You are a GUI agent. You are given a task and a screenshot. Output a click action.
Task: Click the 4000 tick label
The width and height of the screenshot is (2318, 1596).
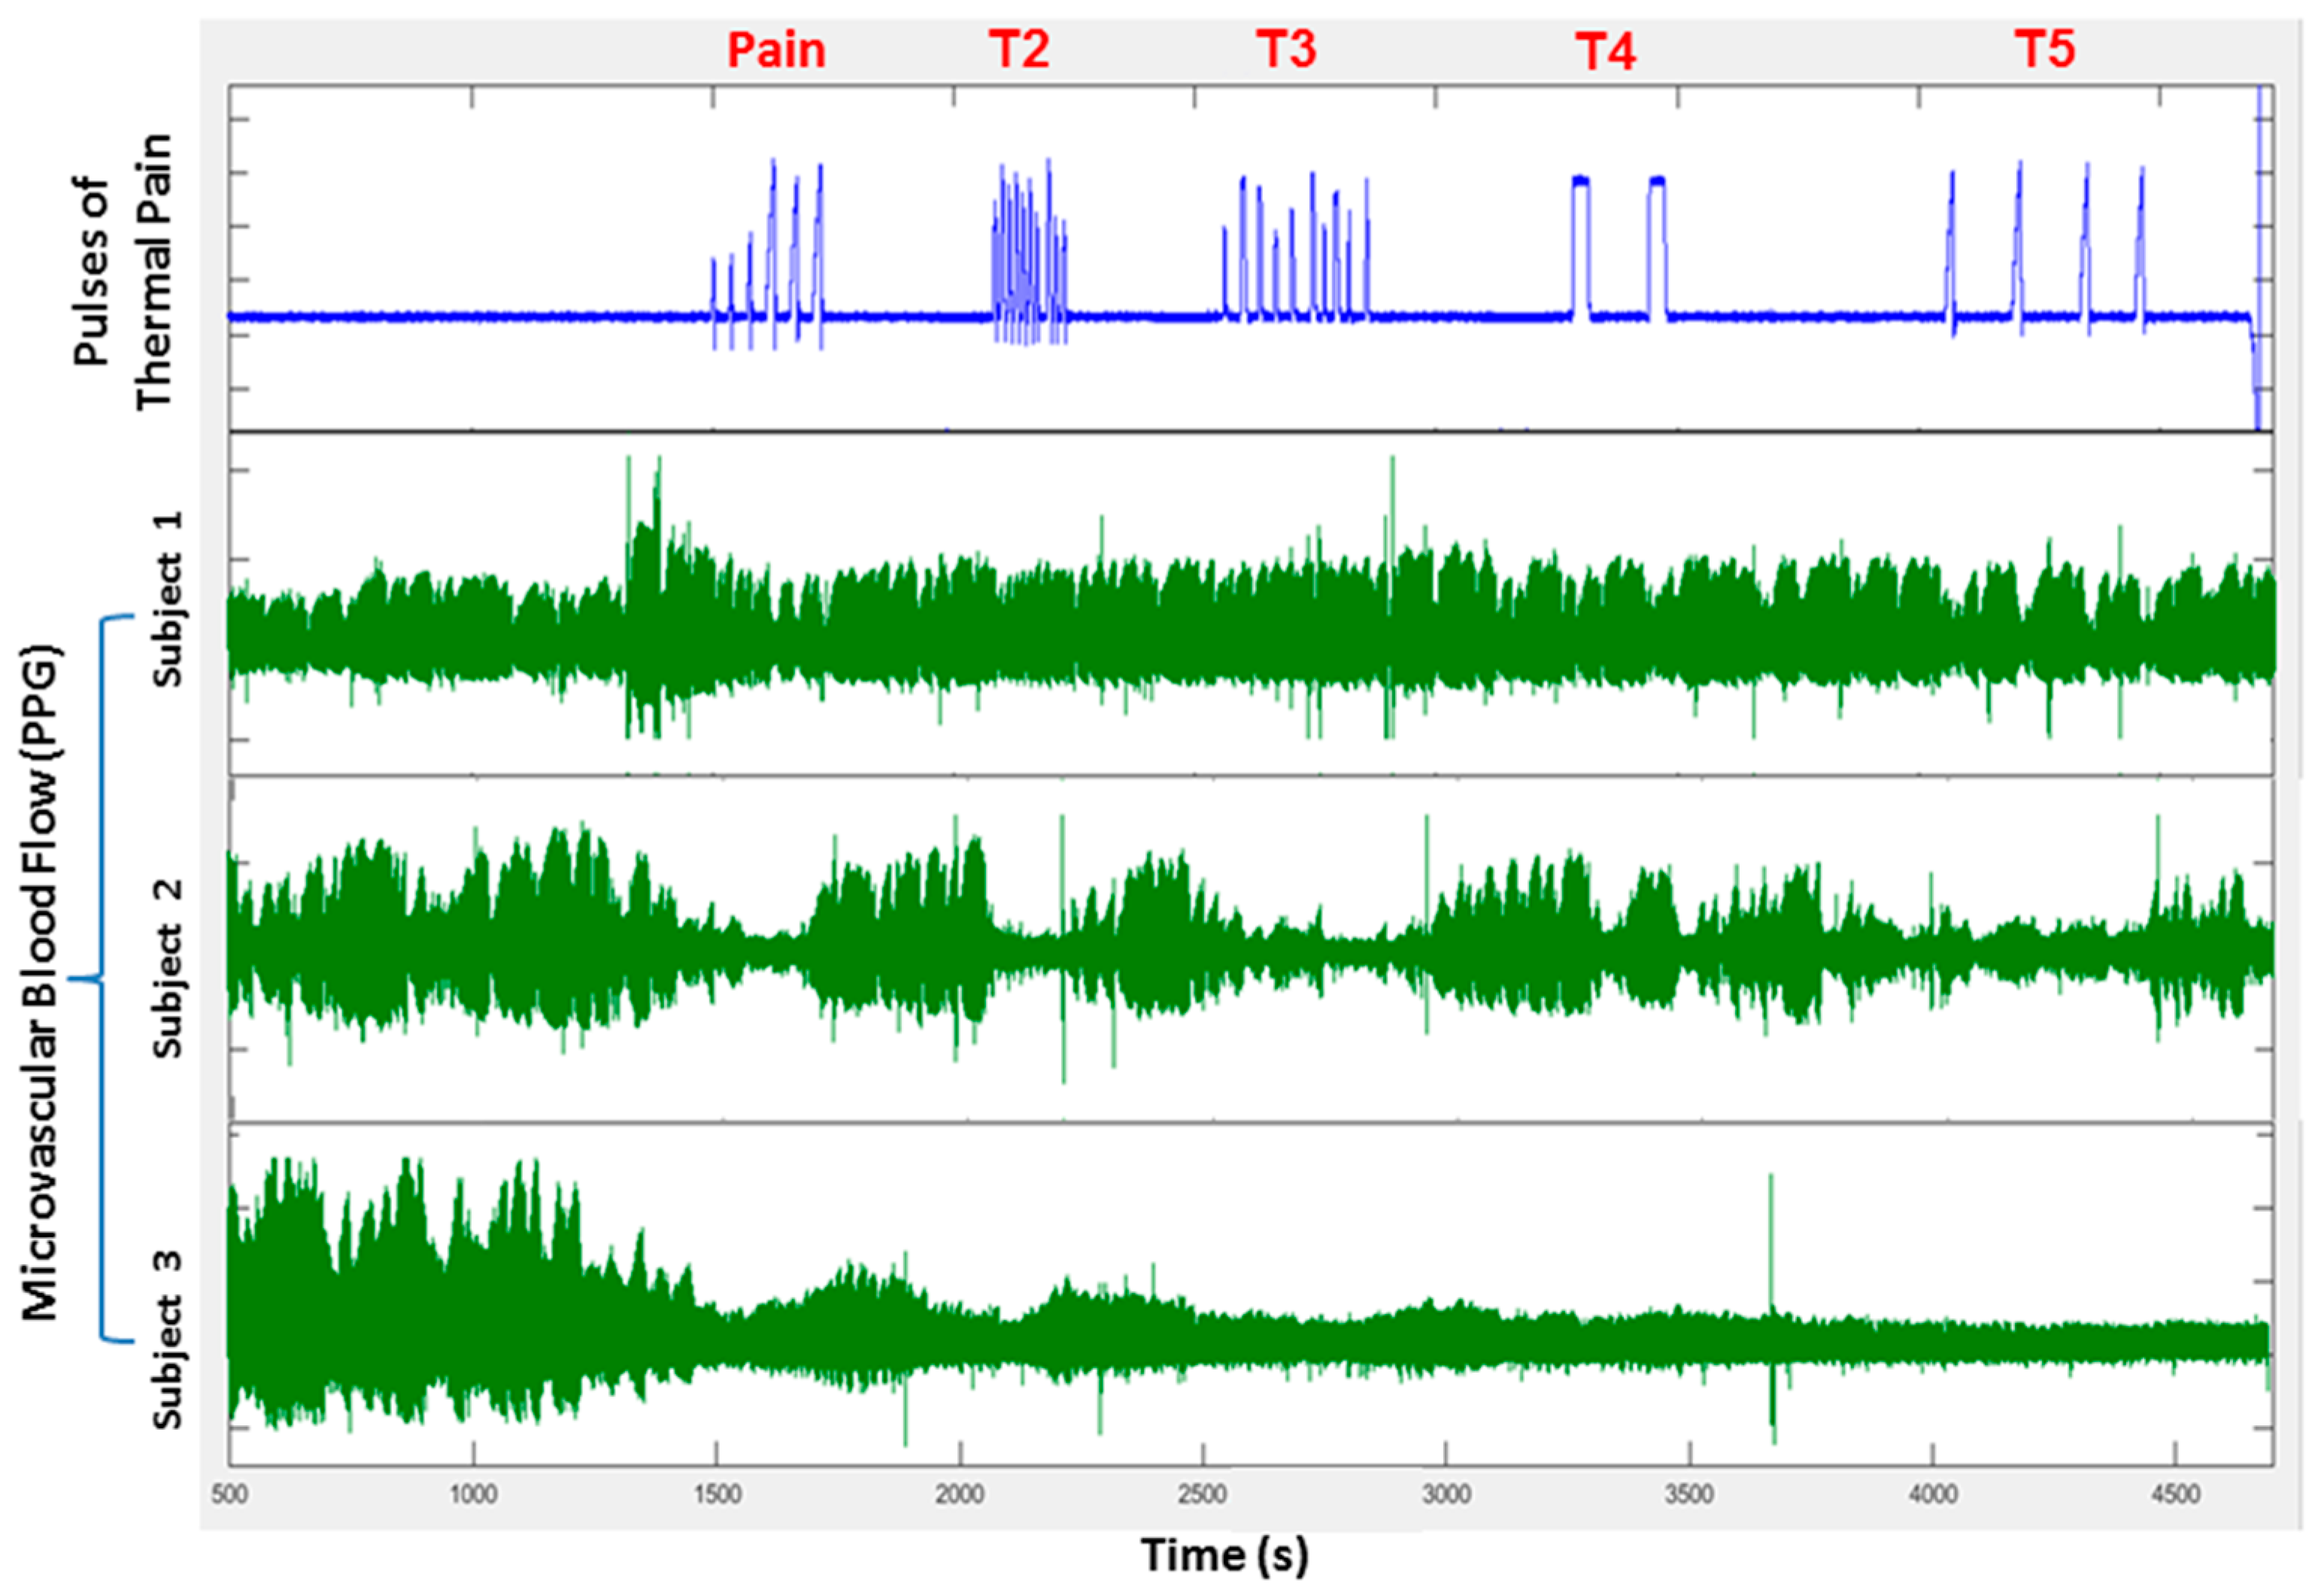(x=1933, y=1496)
